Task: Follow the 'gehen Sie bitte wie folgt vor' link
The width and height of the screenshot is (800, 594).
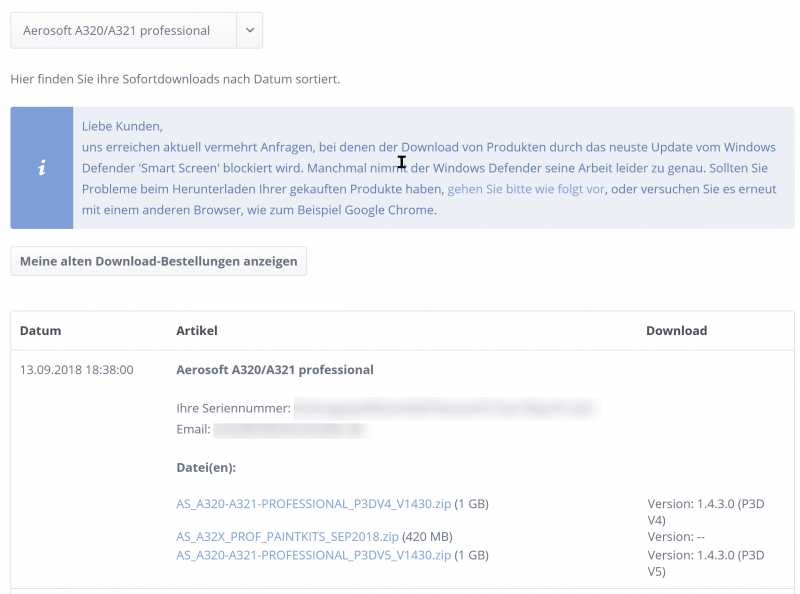Action: point(526,189)
